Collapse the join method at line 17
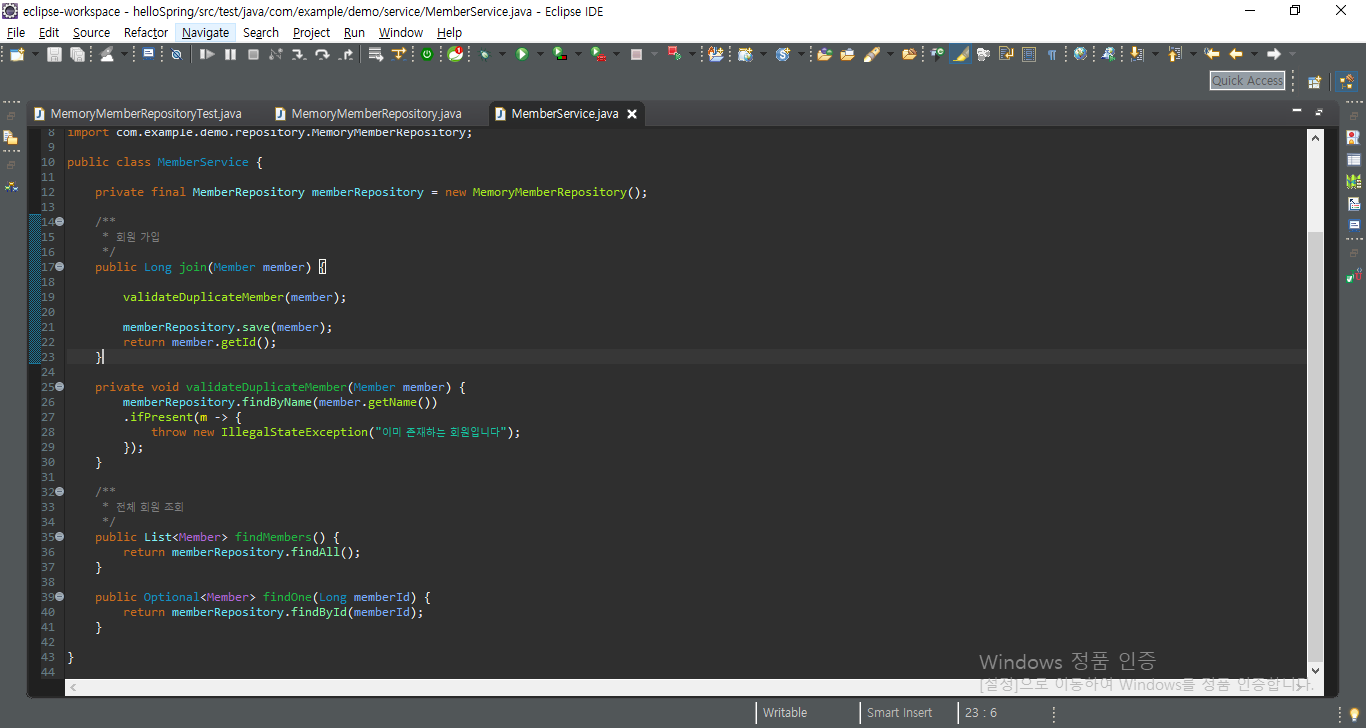Image resolution: width=1366 pixels, height=728 pixels. coord(60,267)
